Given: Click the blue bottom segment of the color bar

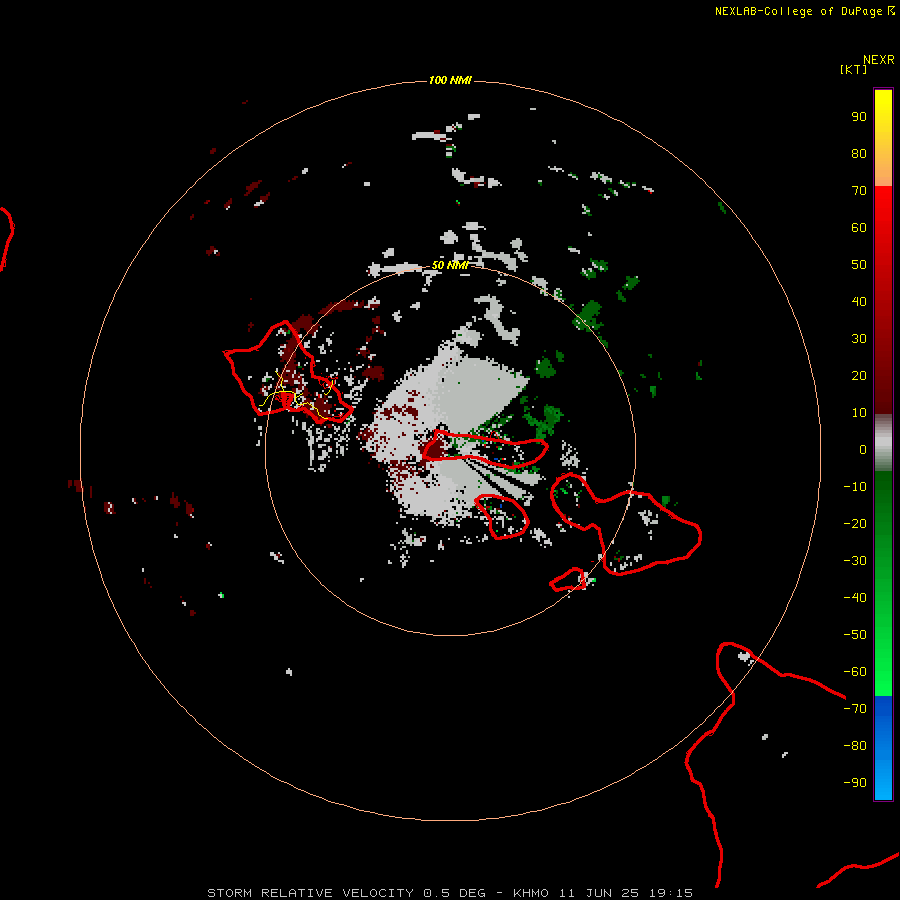Looking at the screenshot, I should coord(883,748).
